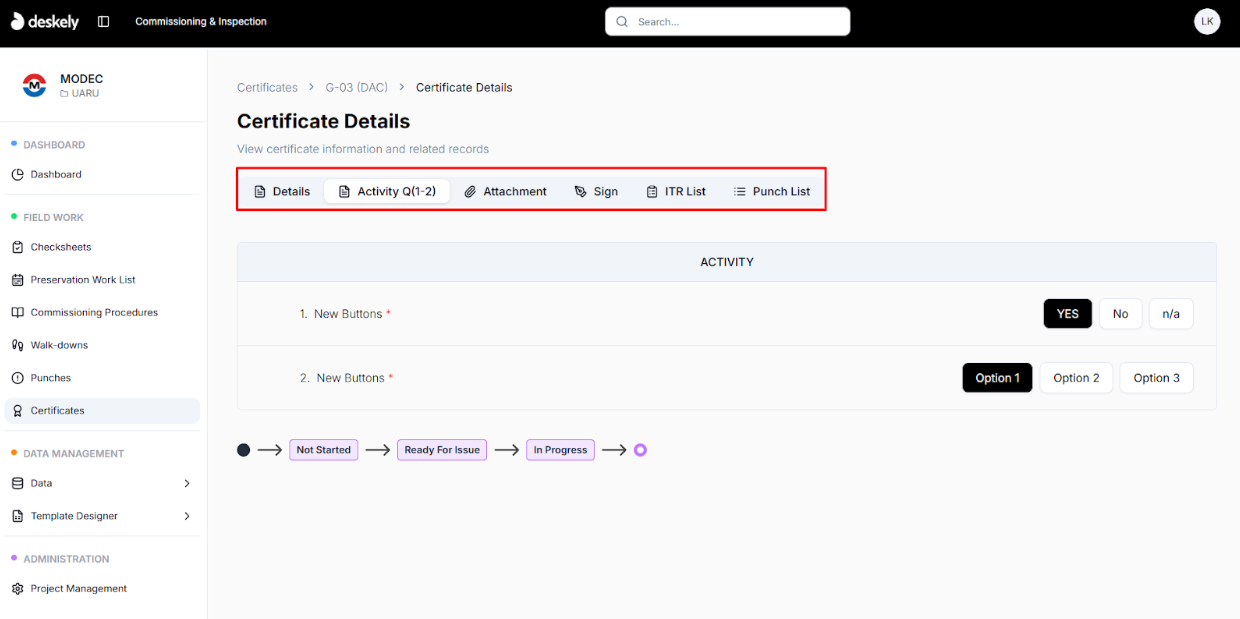
Task: Expand the Template Designer chevron
Action: coord(187,516)
